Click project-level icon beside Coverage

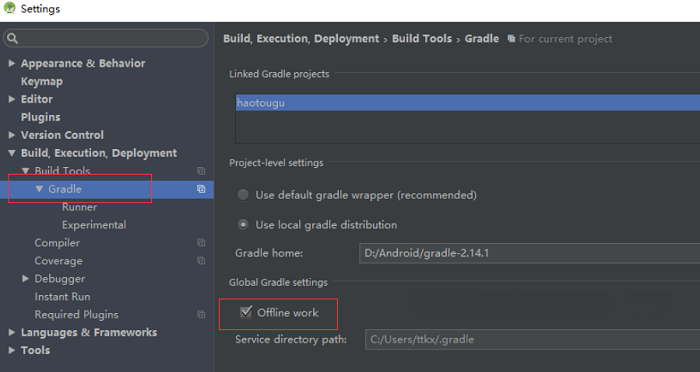pyautogui.click(x=201, y=260)
